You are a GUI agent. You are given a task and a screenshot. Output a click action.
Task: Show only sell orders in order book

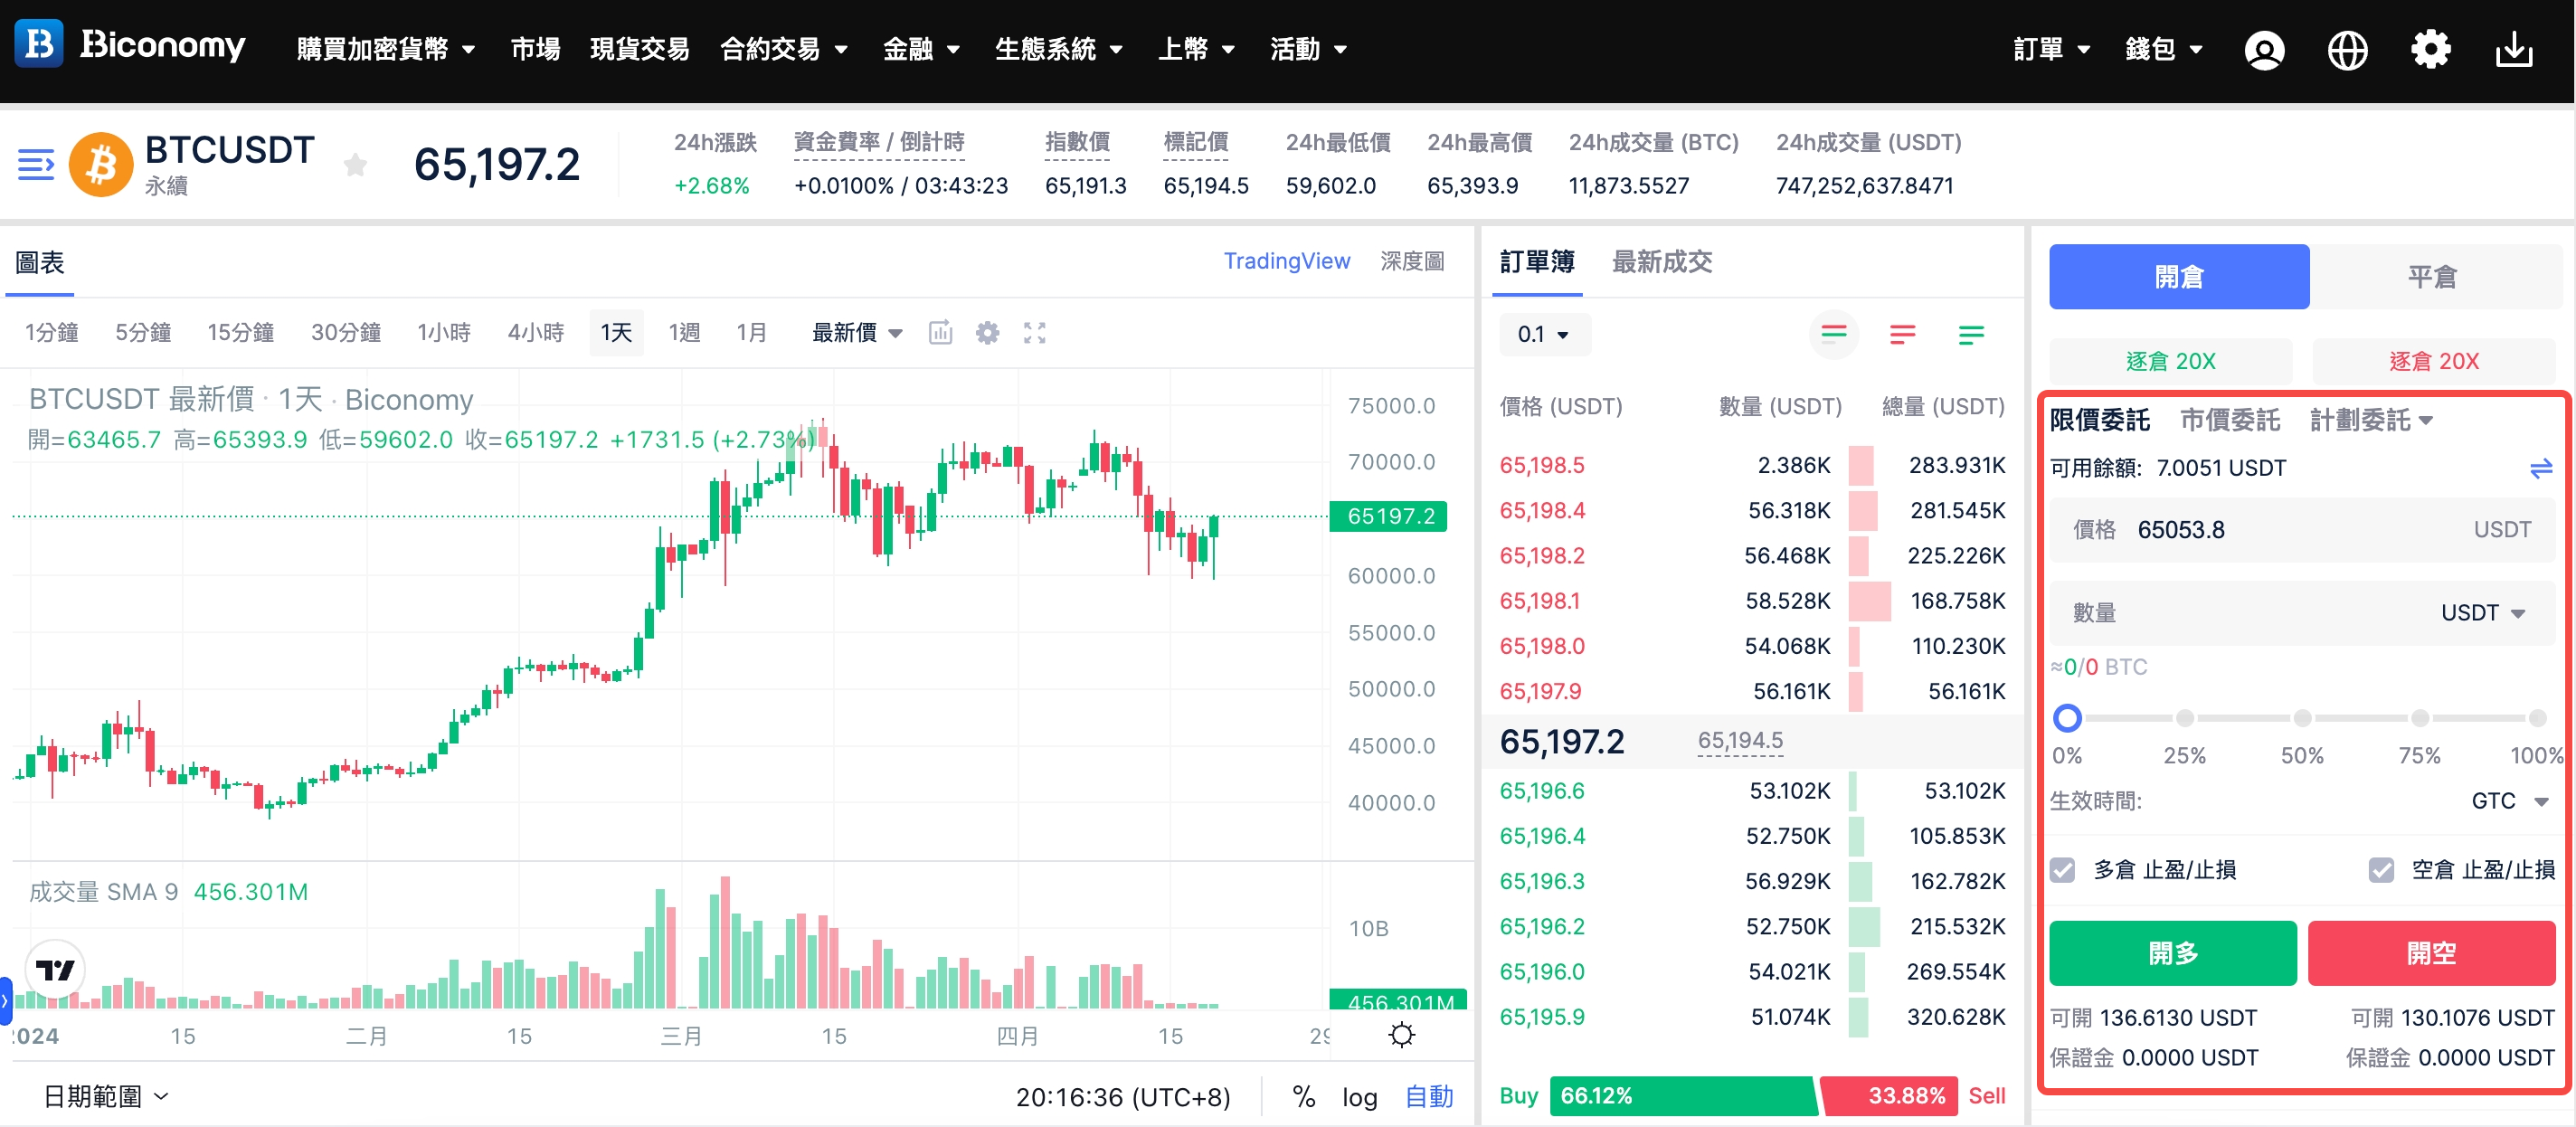tap(1902, 335)
